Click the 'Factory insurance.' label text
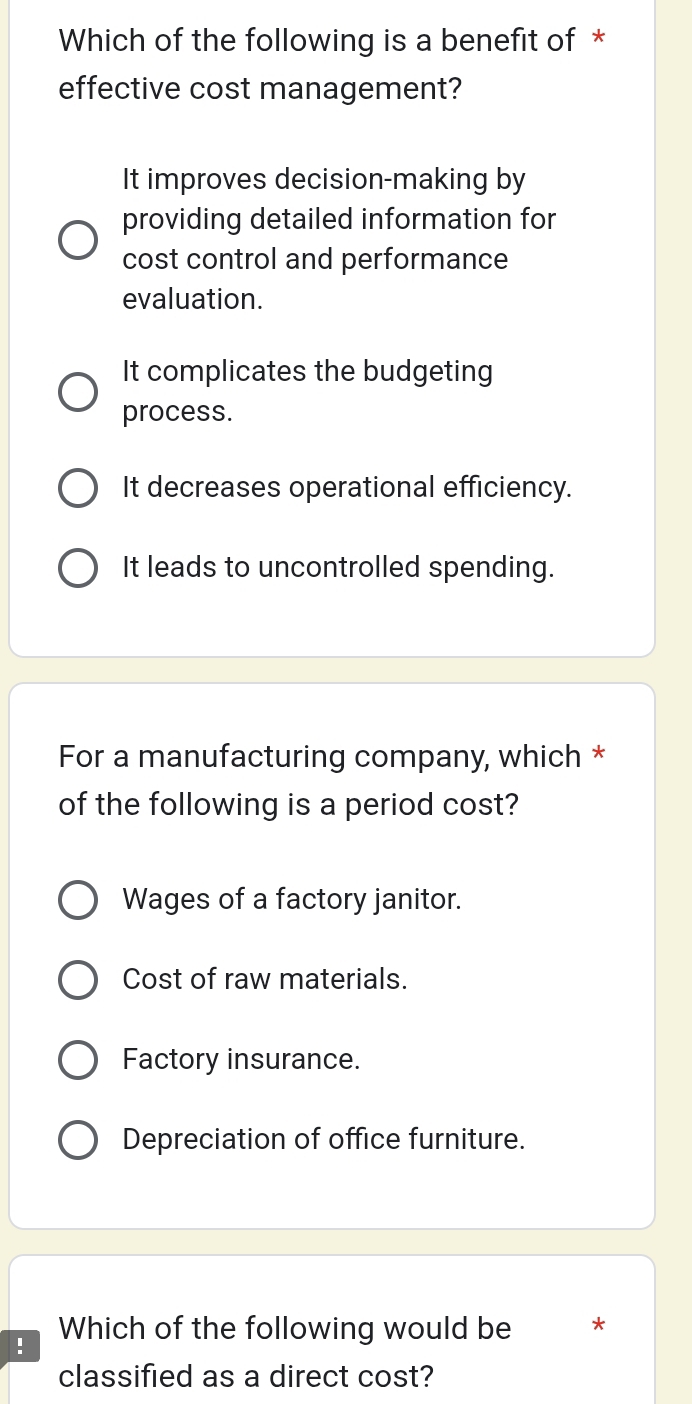This screenshot has height=1404, width=692. [241, 1060]
